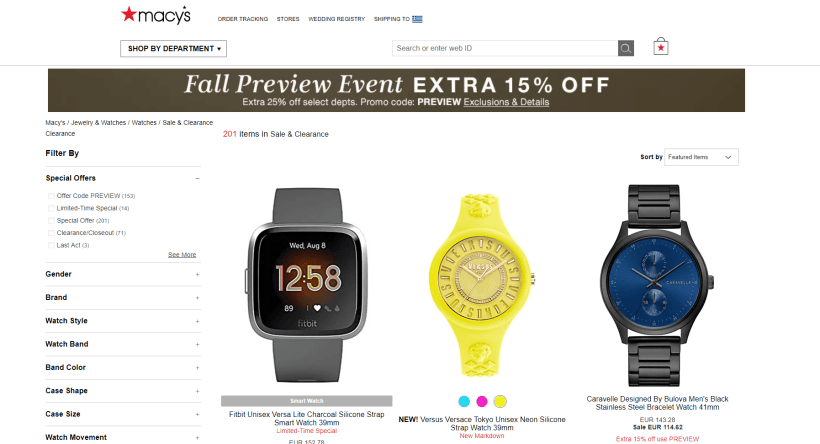
Task: Click the search or web ID field
Action: pos(505,49)
